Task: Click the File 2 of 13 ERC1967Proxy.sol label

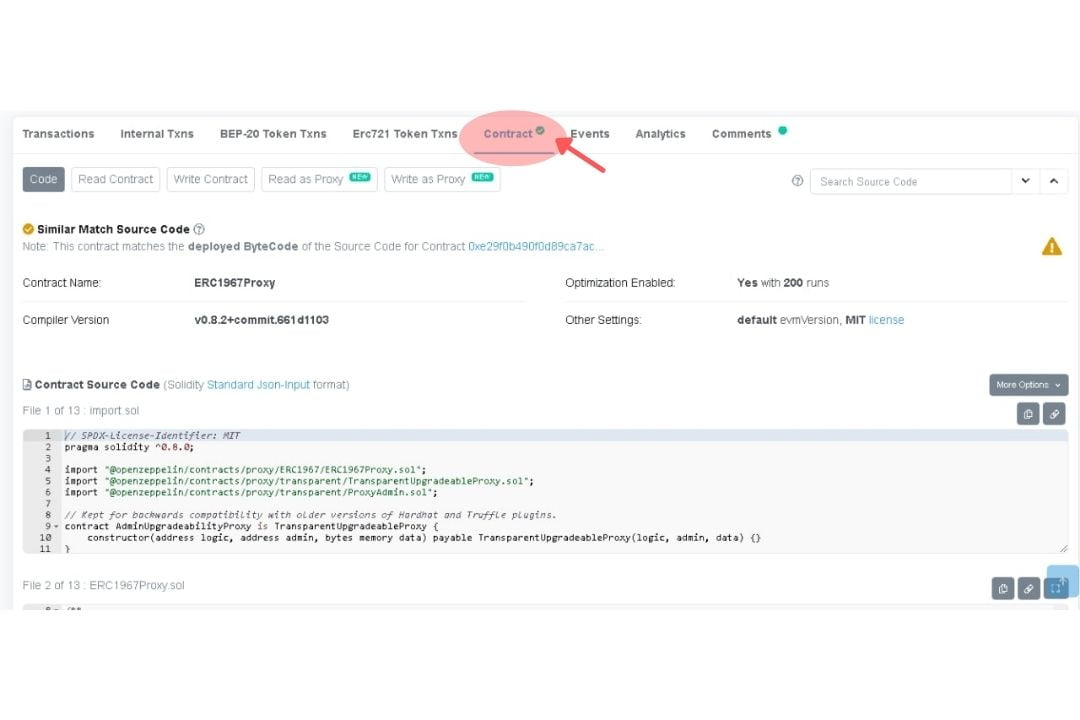Action: pyautogui.click(x=103, y=585)
